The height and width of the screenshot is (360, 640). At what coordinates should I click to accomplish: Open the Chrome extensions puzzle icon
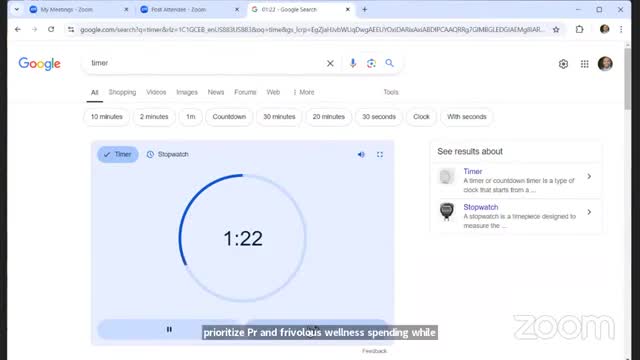[580, 29]
